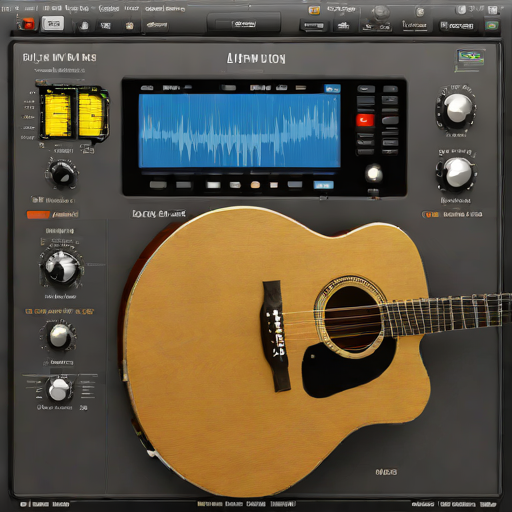Toggle the small orange switch on the right panel
This screenshot has width=512, height=512.
tap(430, 214)
